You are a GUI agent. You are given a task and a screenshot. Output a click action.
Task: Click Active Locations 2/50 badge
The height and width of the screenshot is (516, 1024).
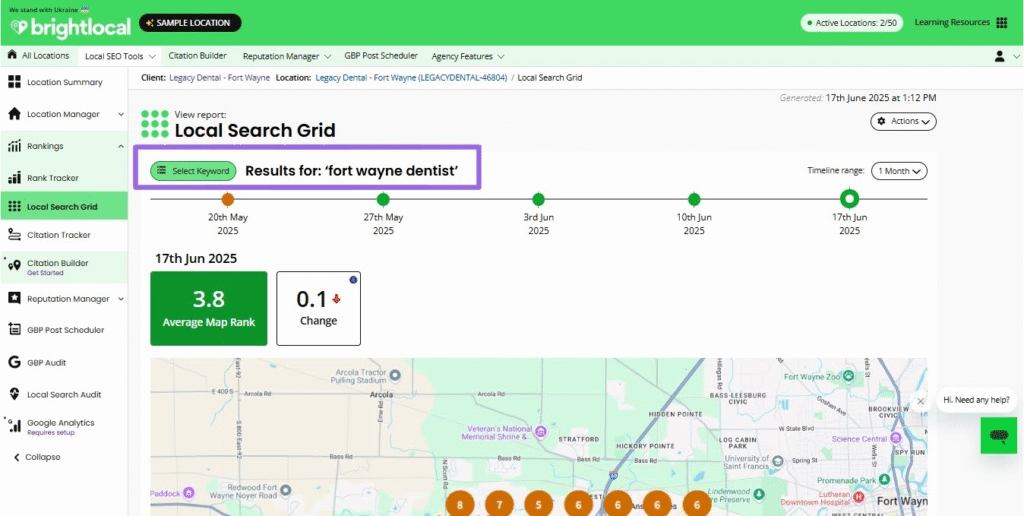851,23
